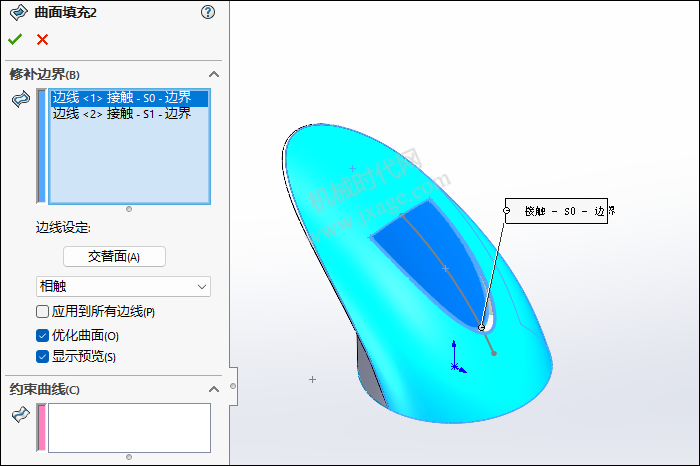Select 边线<2> 接触 - S1 - 边界 entry
The height and width of the screenshot is (466, 700).
tap(129, 114)
